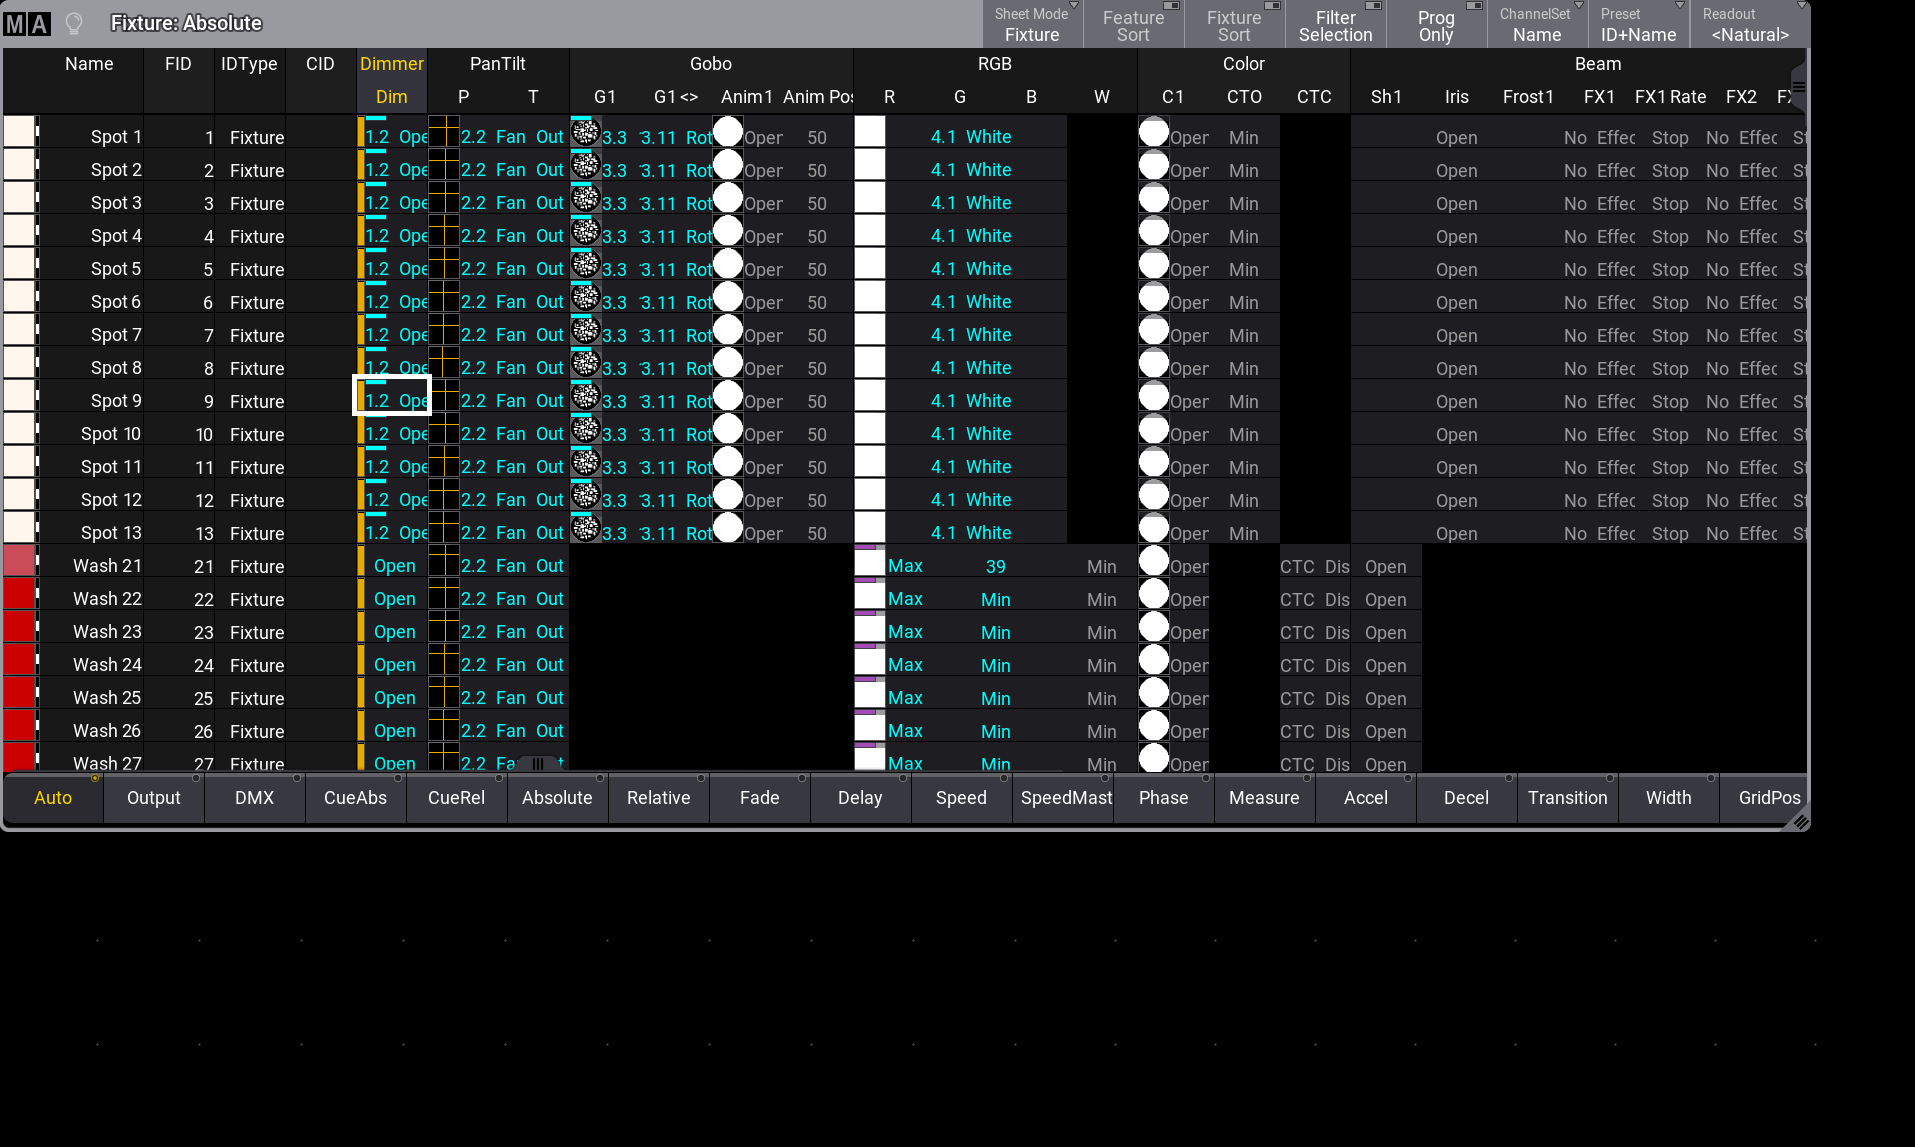Toggle the Prog Only option
1915x1147 pixels.
(1436, 25)
